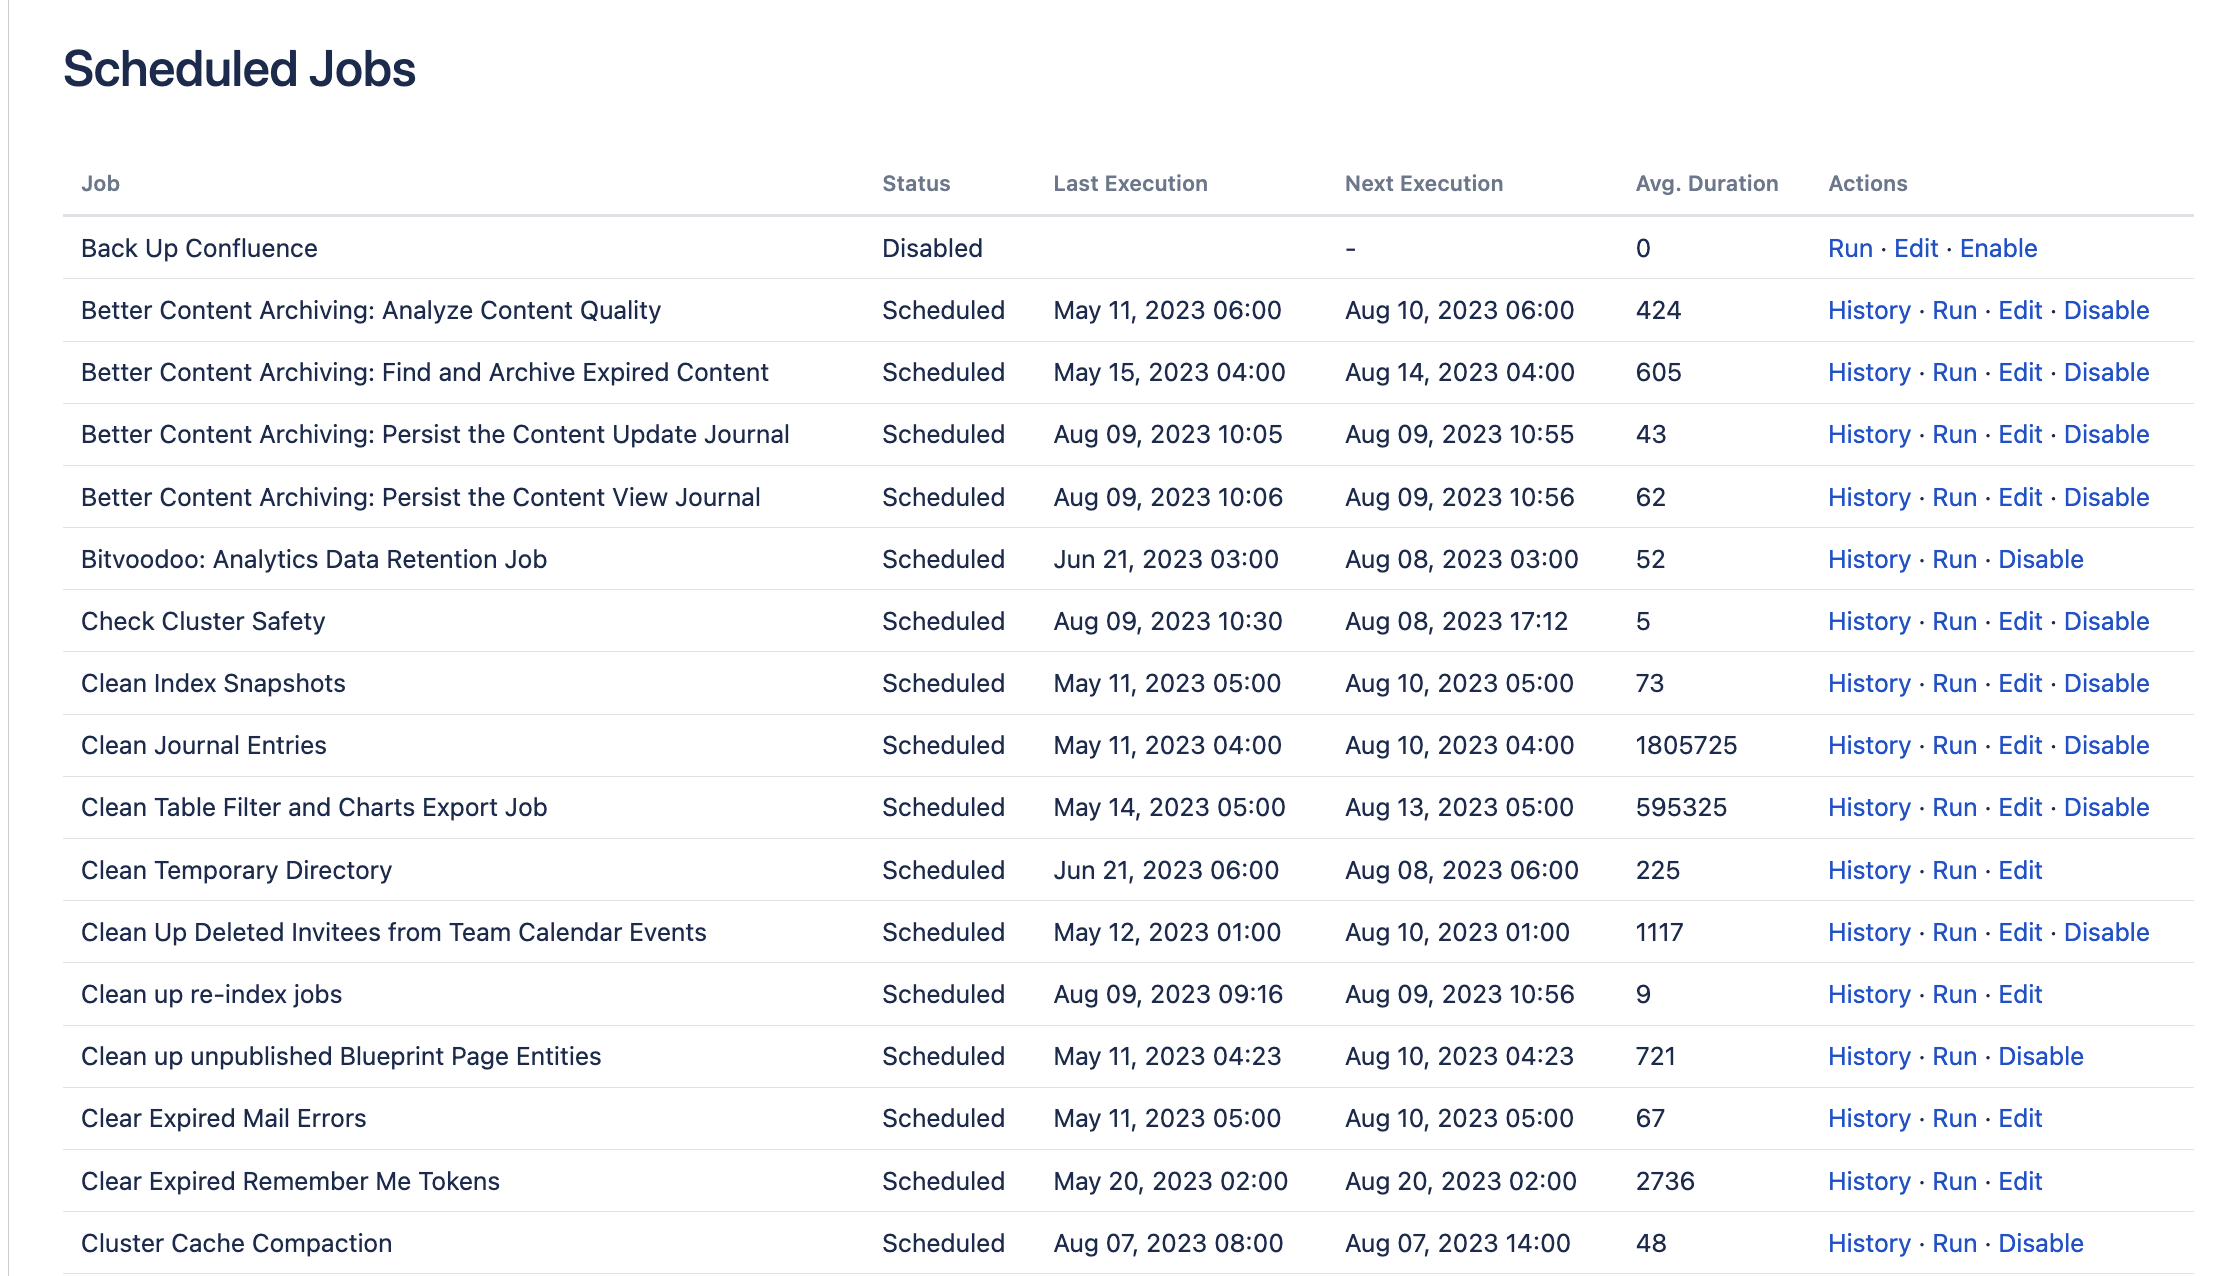Disable the Clean Journal Entries job
Image resolution: width=2216 pixels, height=1276 pixels.
2106,745
